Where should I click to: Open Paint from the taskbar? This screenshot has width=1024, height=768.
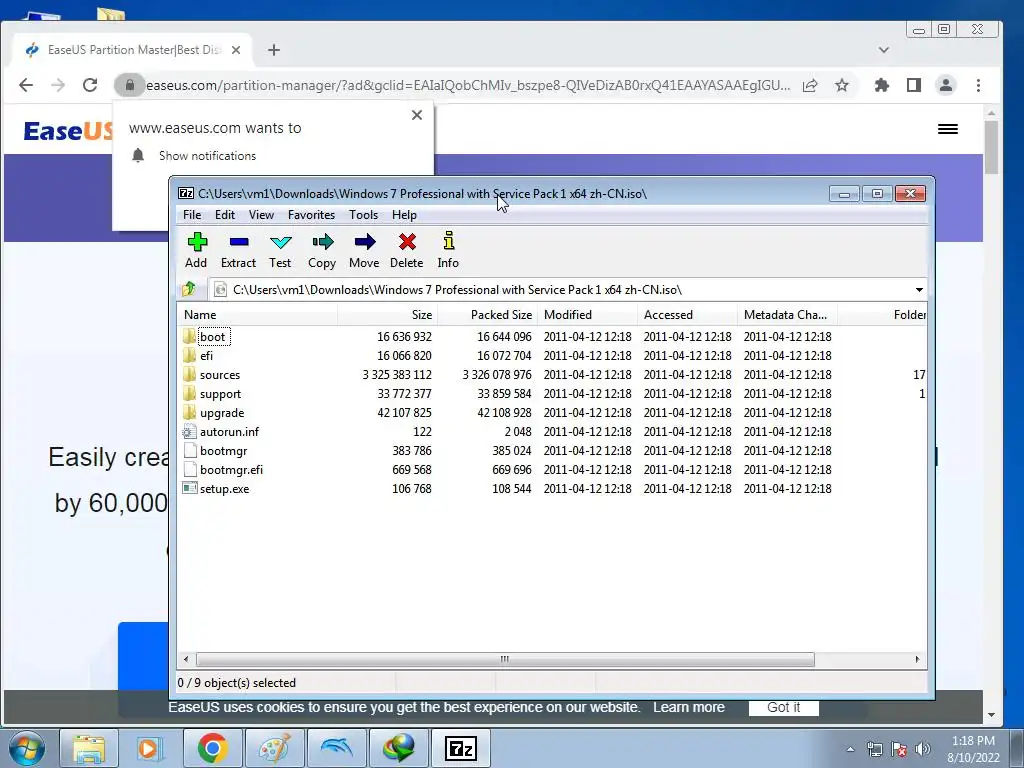[x=274, y=748]
